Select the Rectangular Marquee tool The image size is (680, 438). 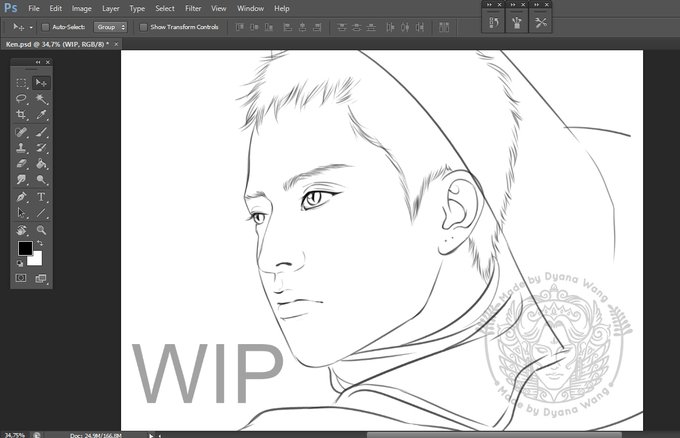(x=21, y=83)
